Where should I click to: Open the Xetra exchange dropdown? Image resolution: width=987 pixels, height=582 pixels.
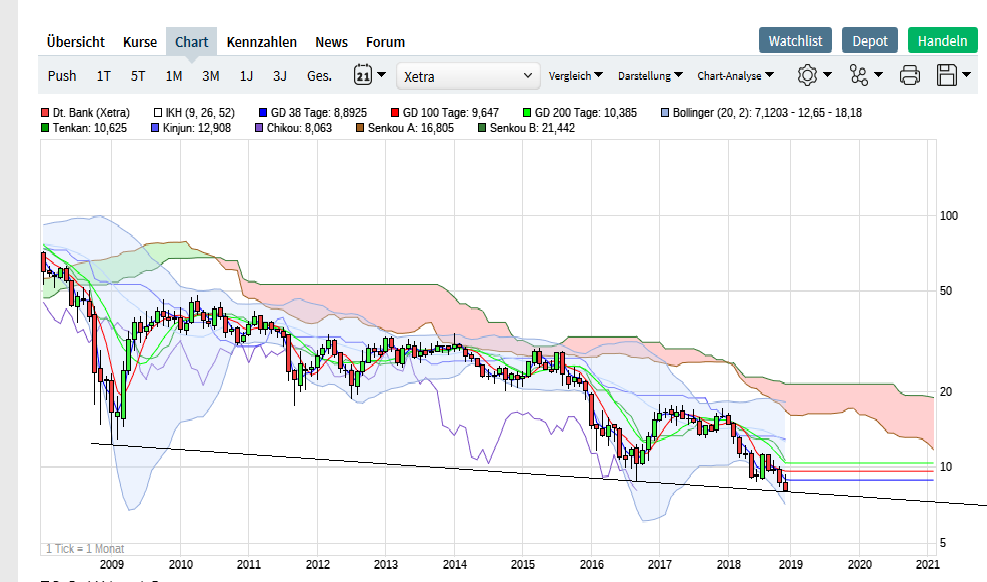pyautogui.click(x=467, y=75)
